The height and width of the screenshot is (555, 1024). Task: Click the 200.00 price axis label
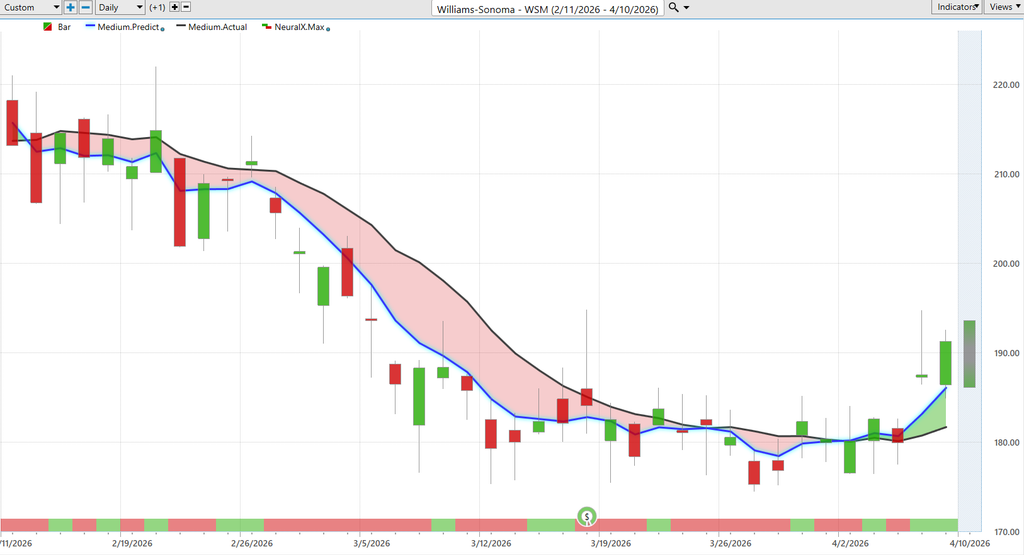1006,263
